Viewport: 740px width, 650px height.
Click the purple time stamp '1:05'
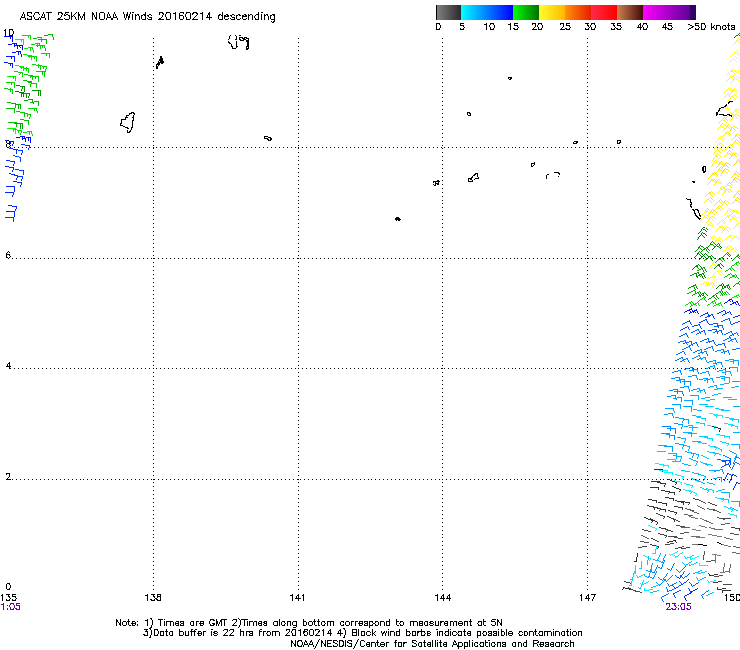(11, 607)
